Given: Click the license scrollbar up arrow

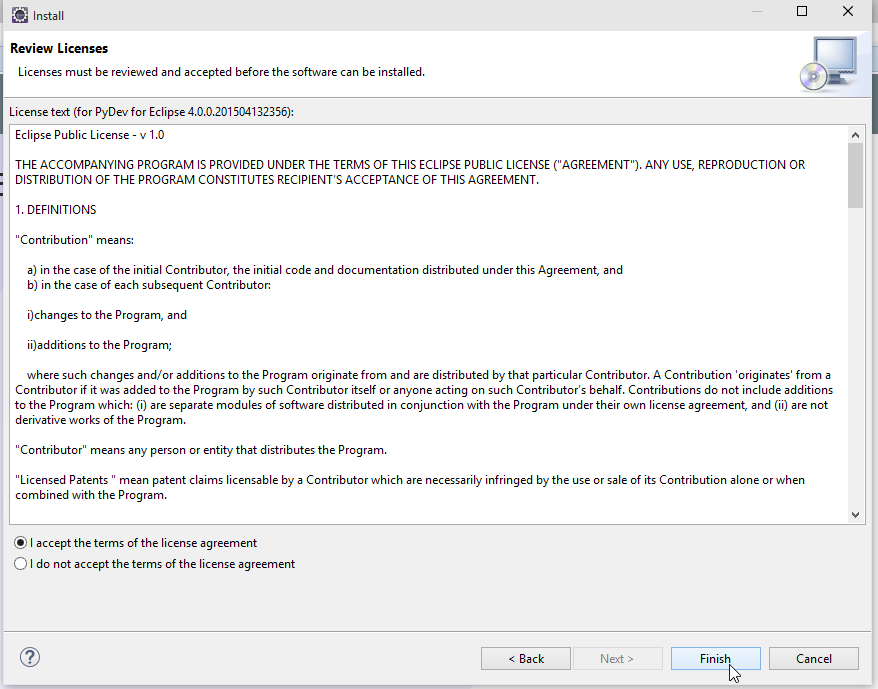Looking at the screenshot, I should [855, 135].
